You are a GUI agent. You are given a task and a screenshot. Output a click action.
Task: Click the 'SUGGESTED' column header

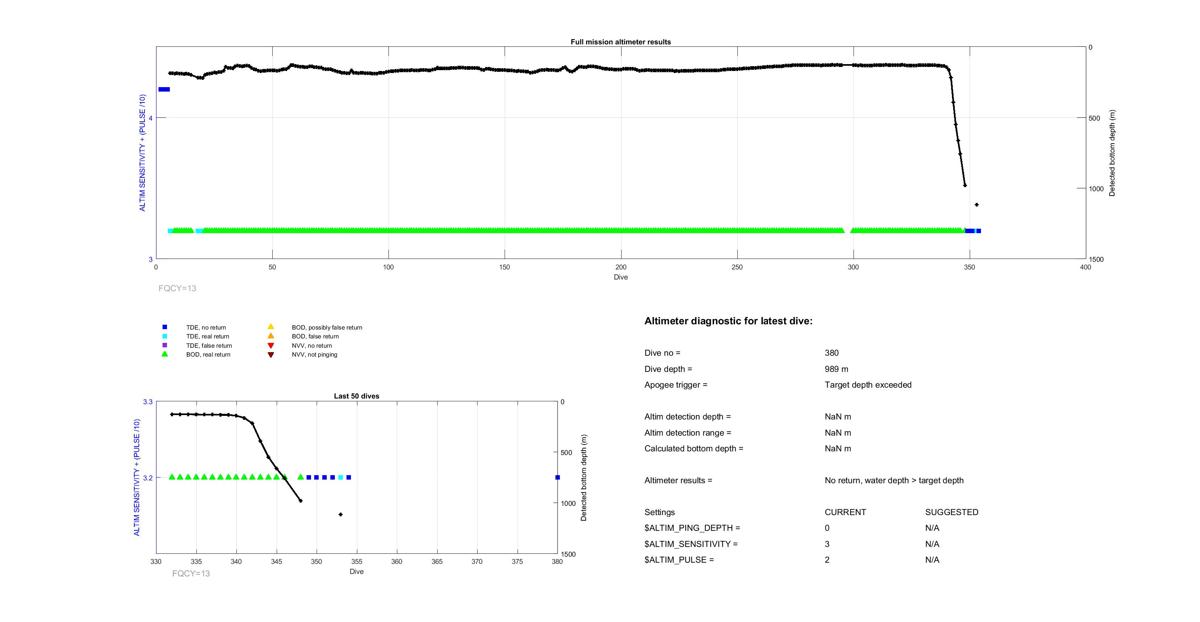coord(952,512)
